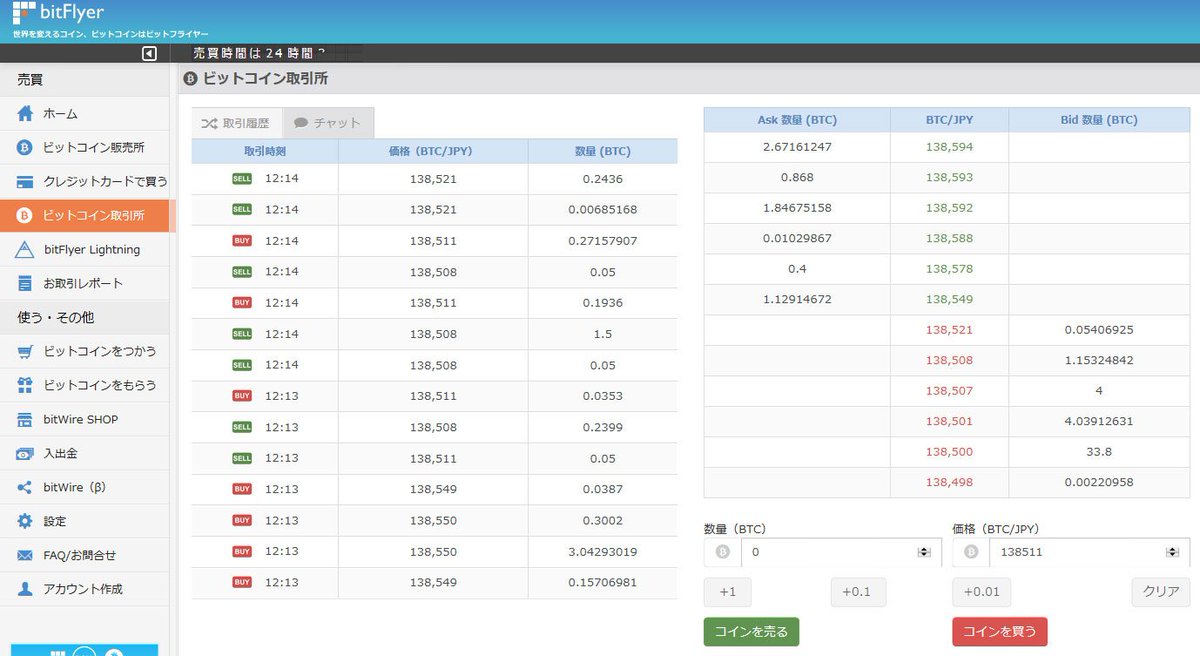Click the bitWire SHOP store icon
The height and width of the screenshot is (656, 1200).
[25, 419]
